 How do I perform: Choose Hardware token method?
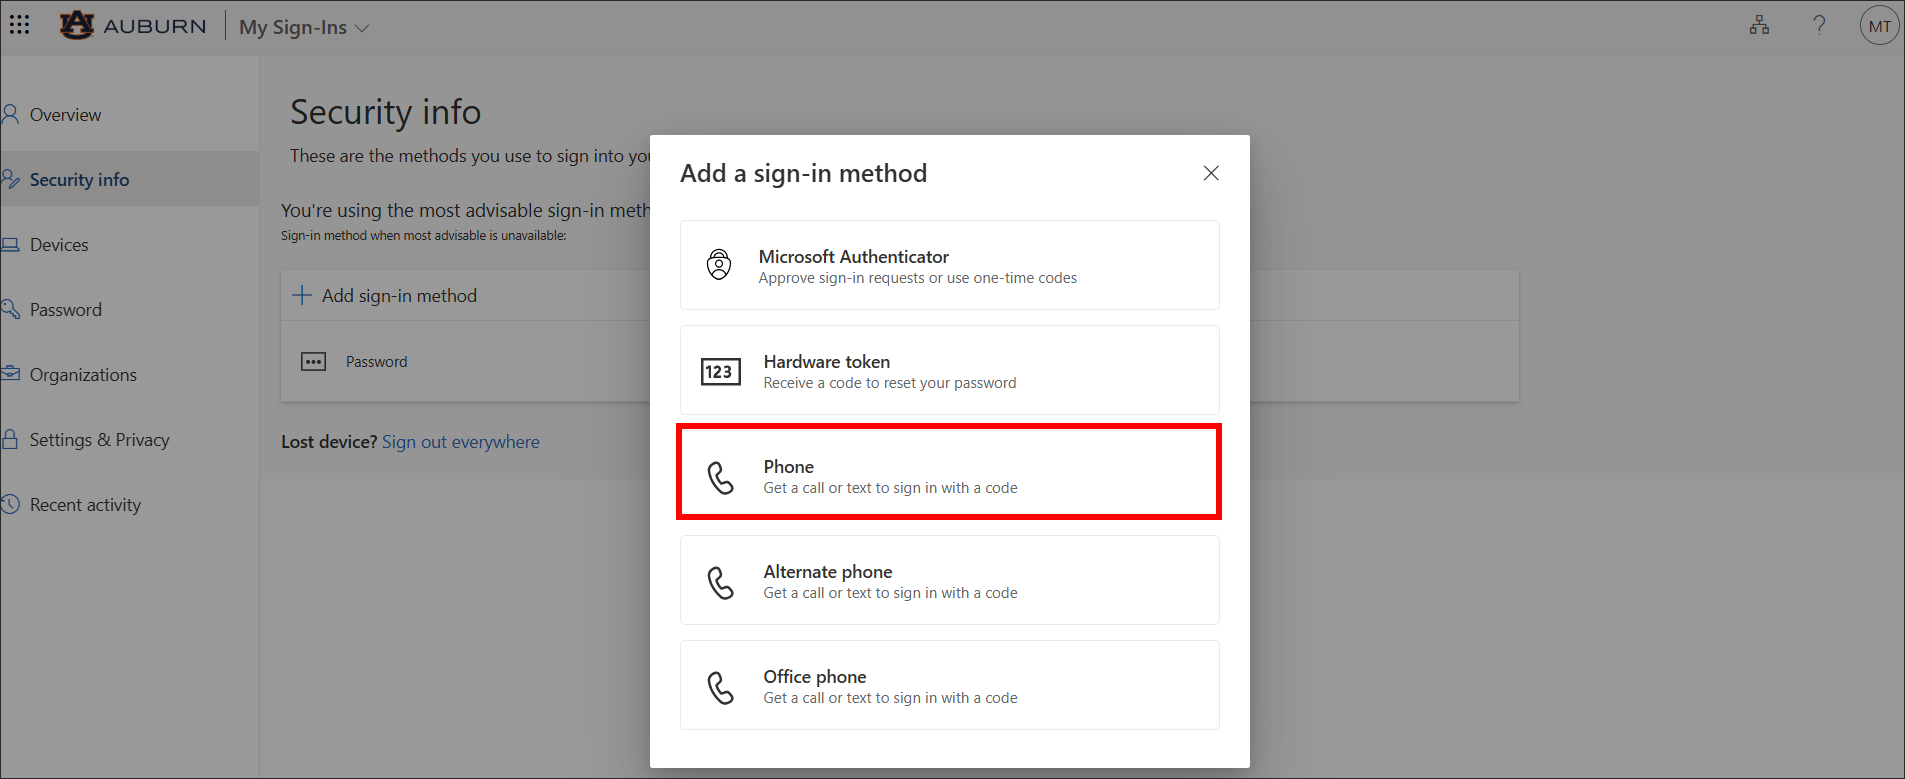[949, 370]
